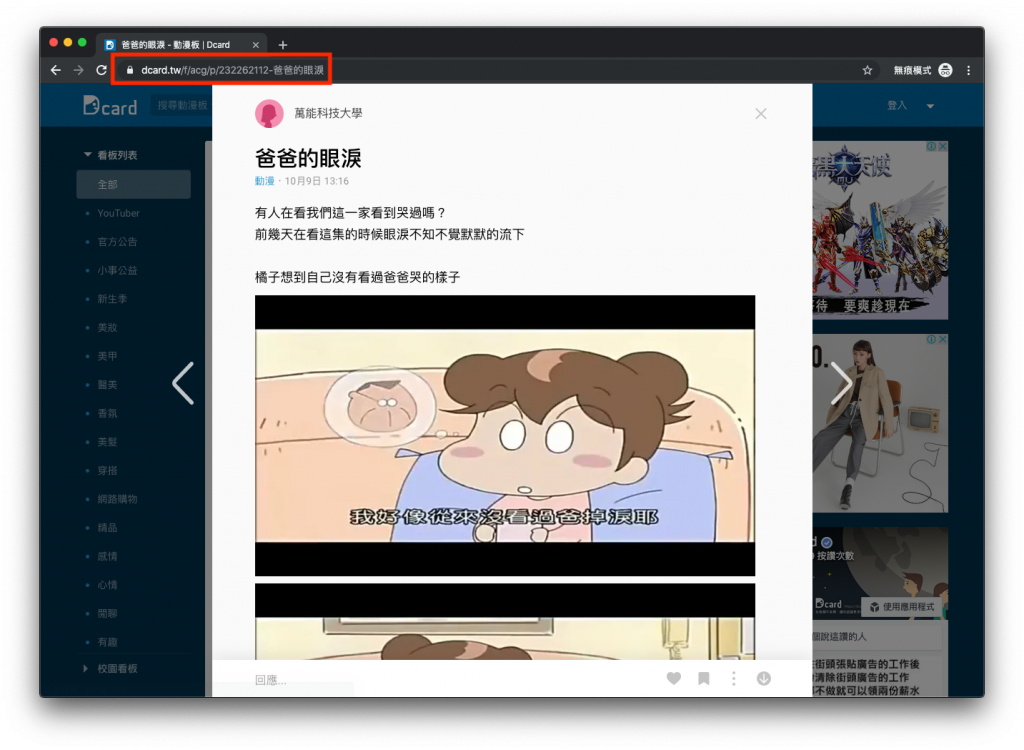Viewport: 1024px width, 750px height.
Task: Open the 心情 board
Action: 107,585
